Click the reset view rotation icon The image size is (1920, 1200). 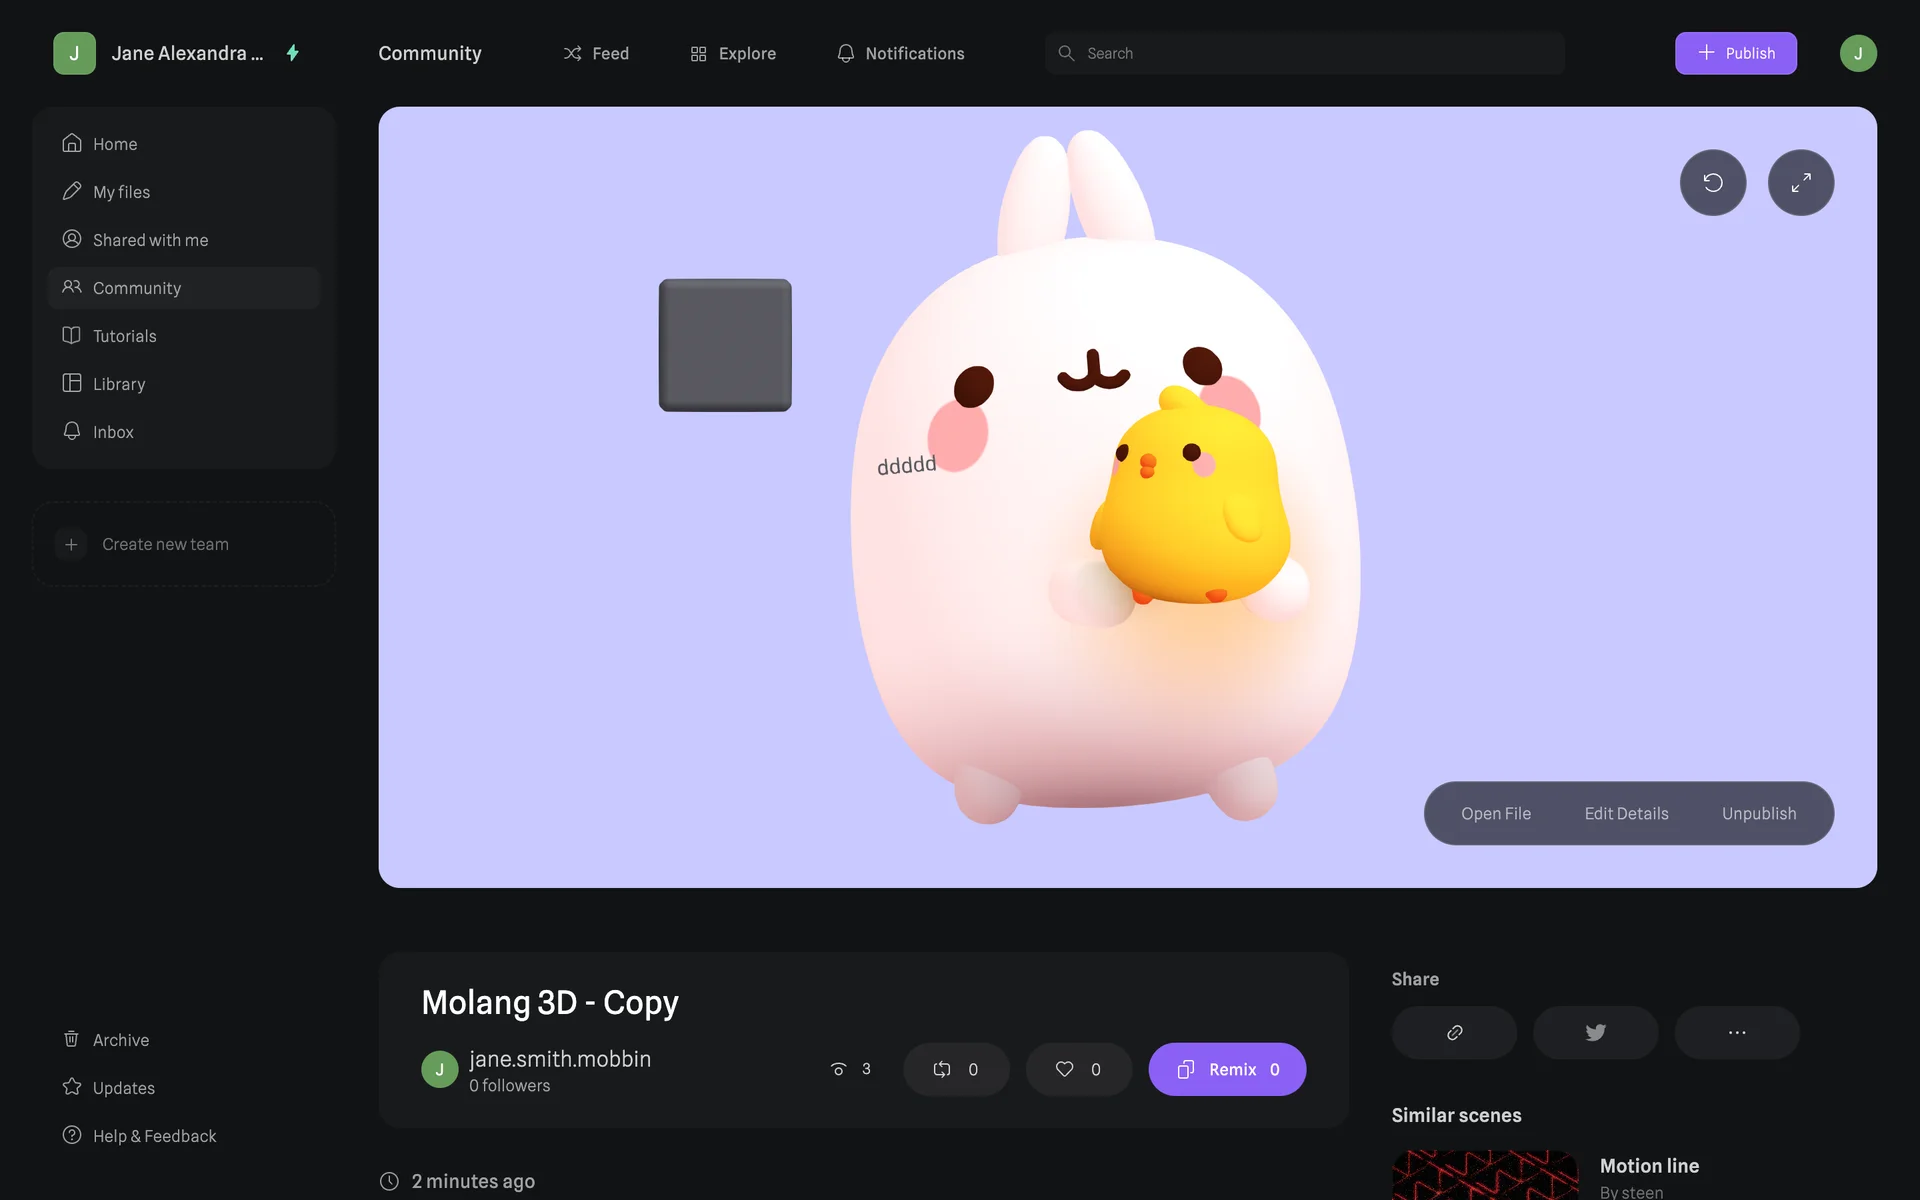click(1712, 183)
